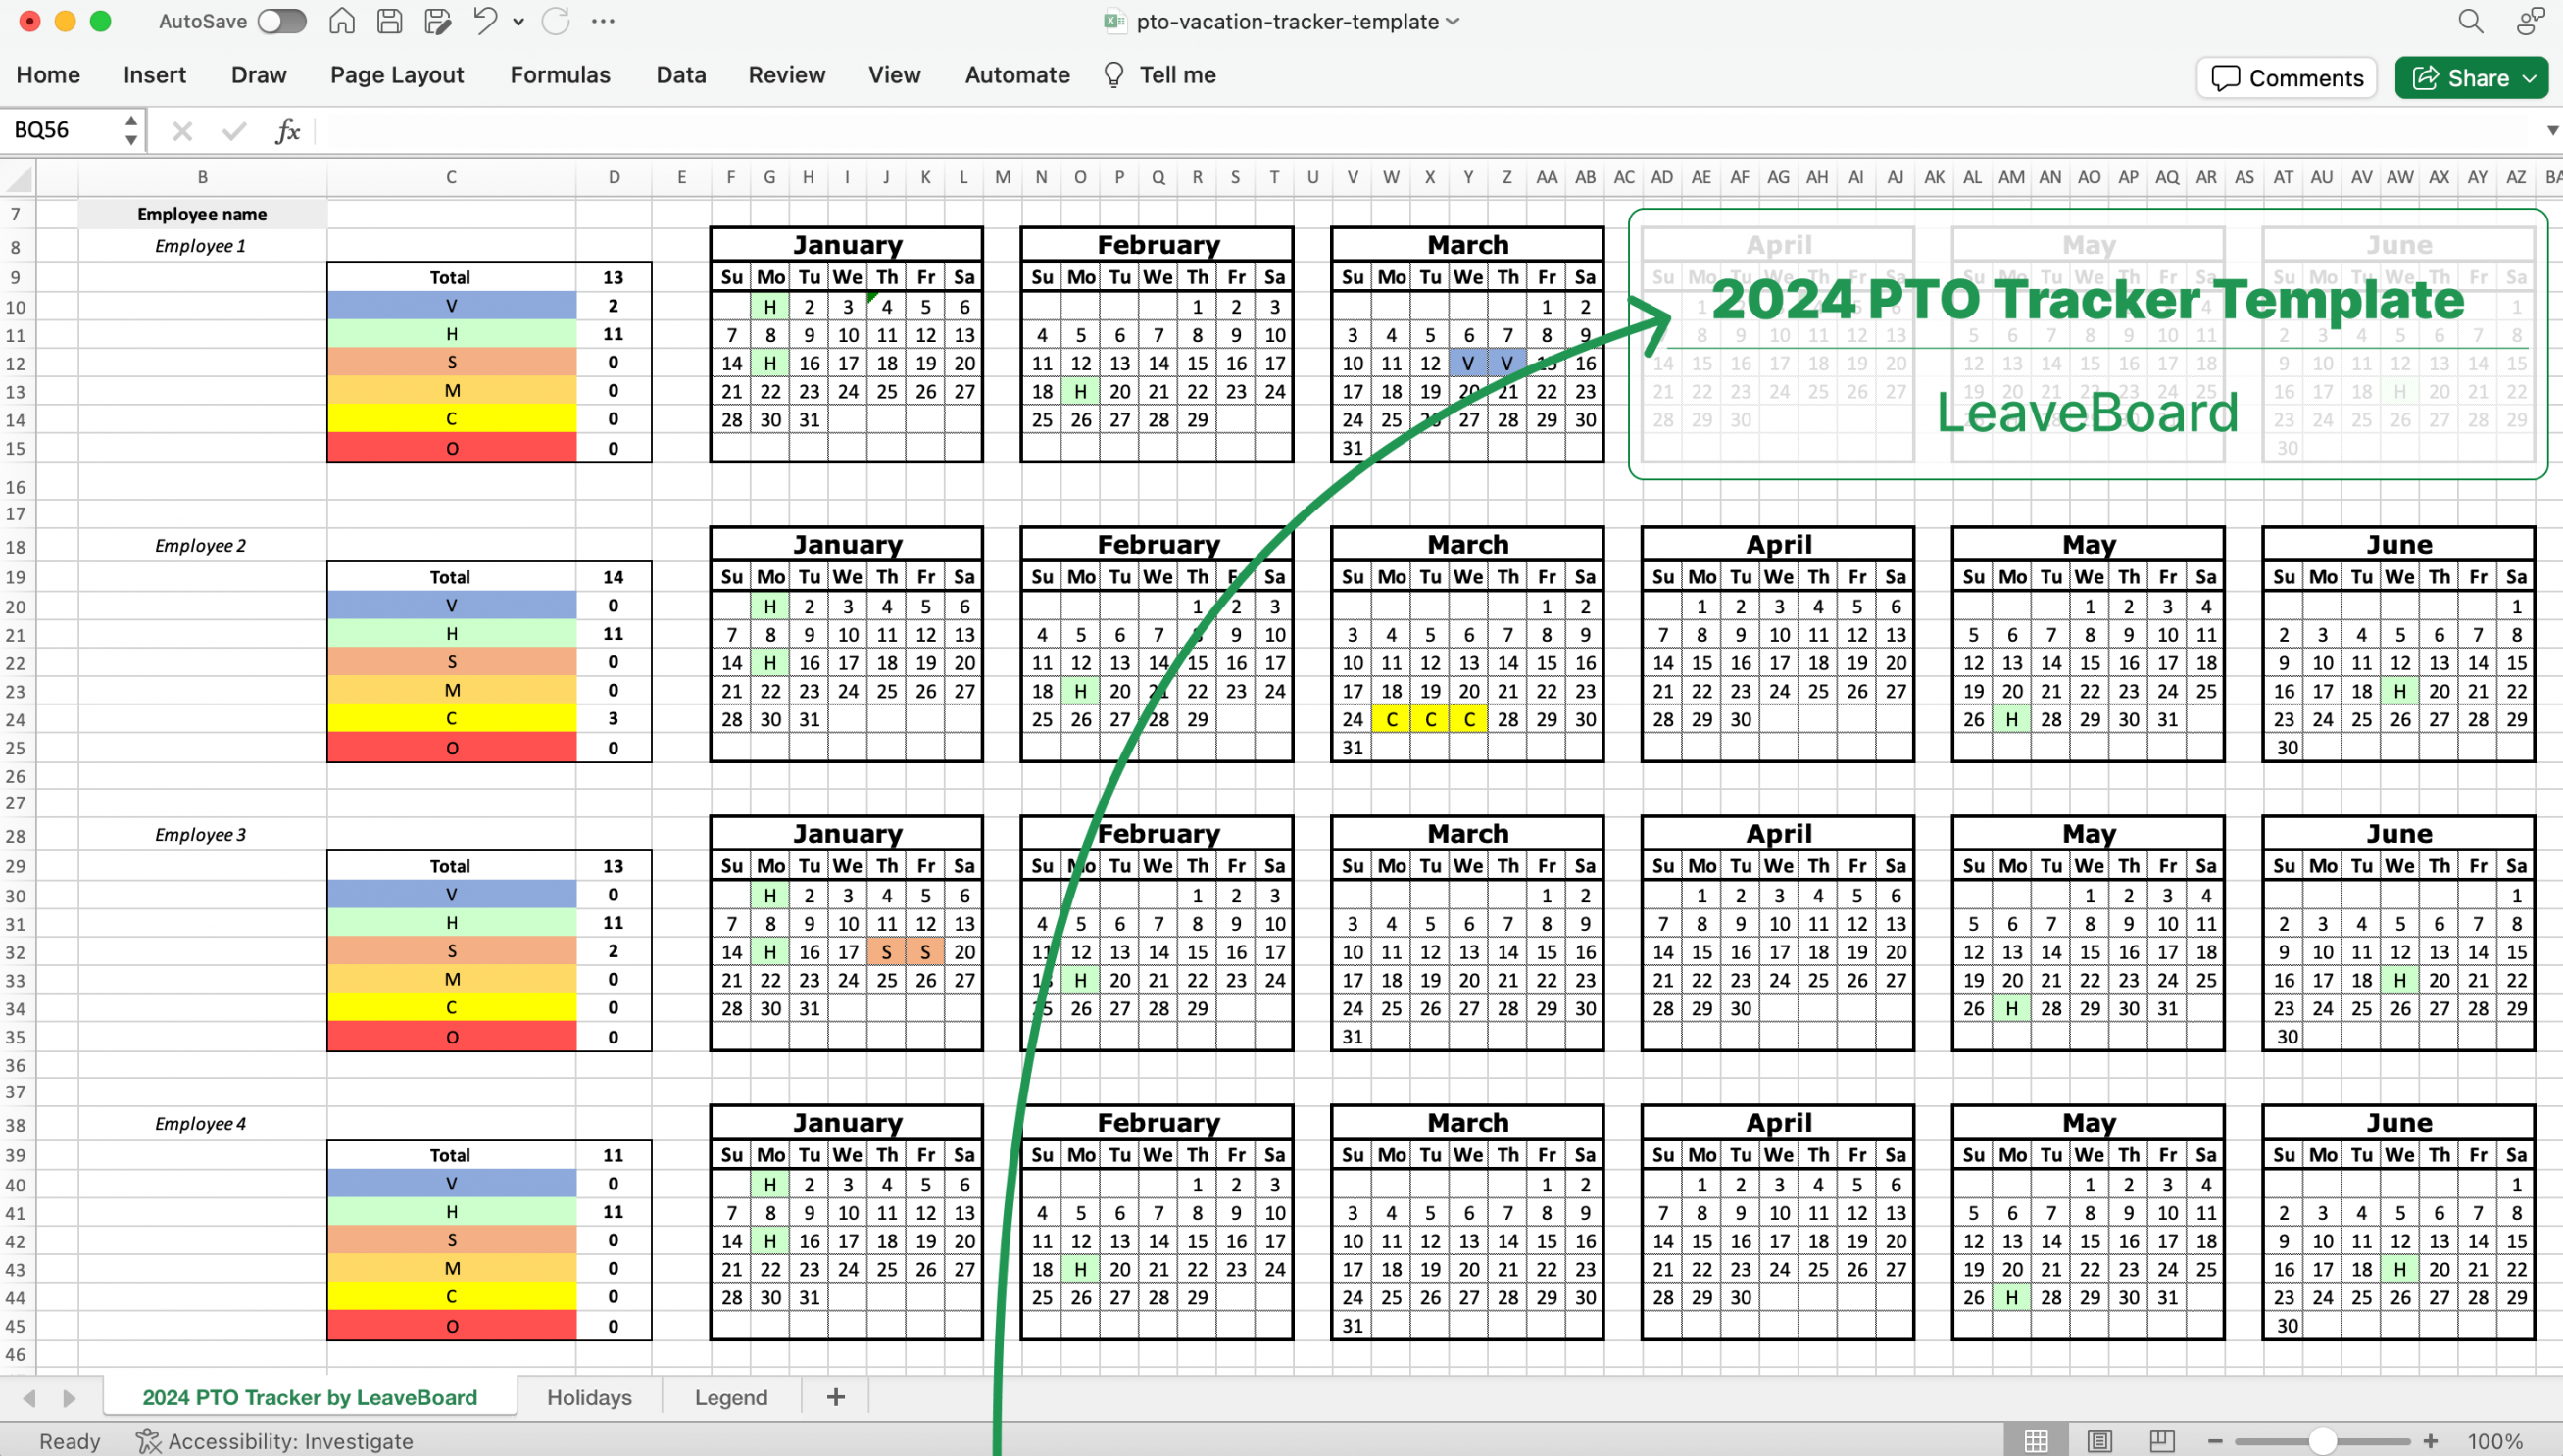This screenshot has width=2563, height=1456.
Task: Click the Redo icon in the toolbar
Action: [x=557, y=22]
